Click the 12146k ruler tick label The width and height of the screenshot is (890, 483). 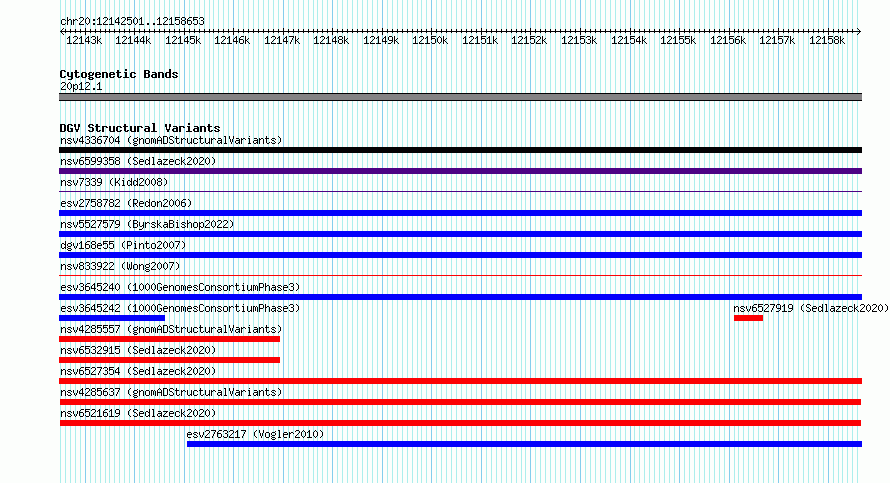coord(232,40)
